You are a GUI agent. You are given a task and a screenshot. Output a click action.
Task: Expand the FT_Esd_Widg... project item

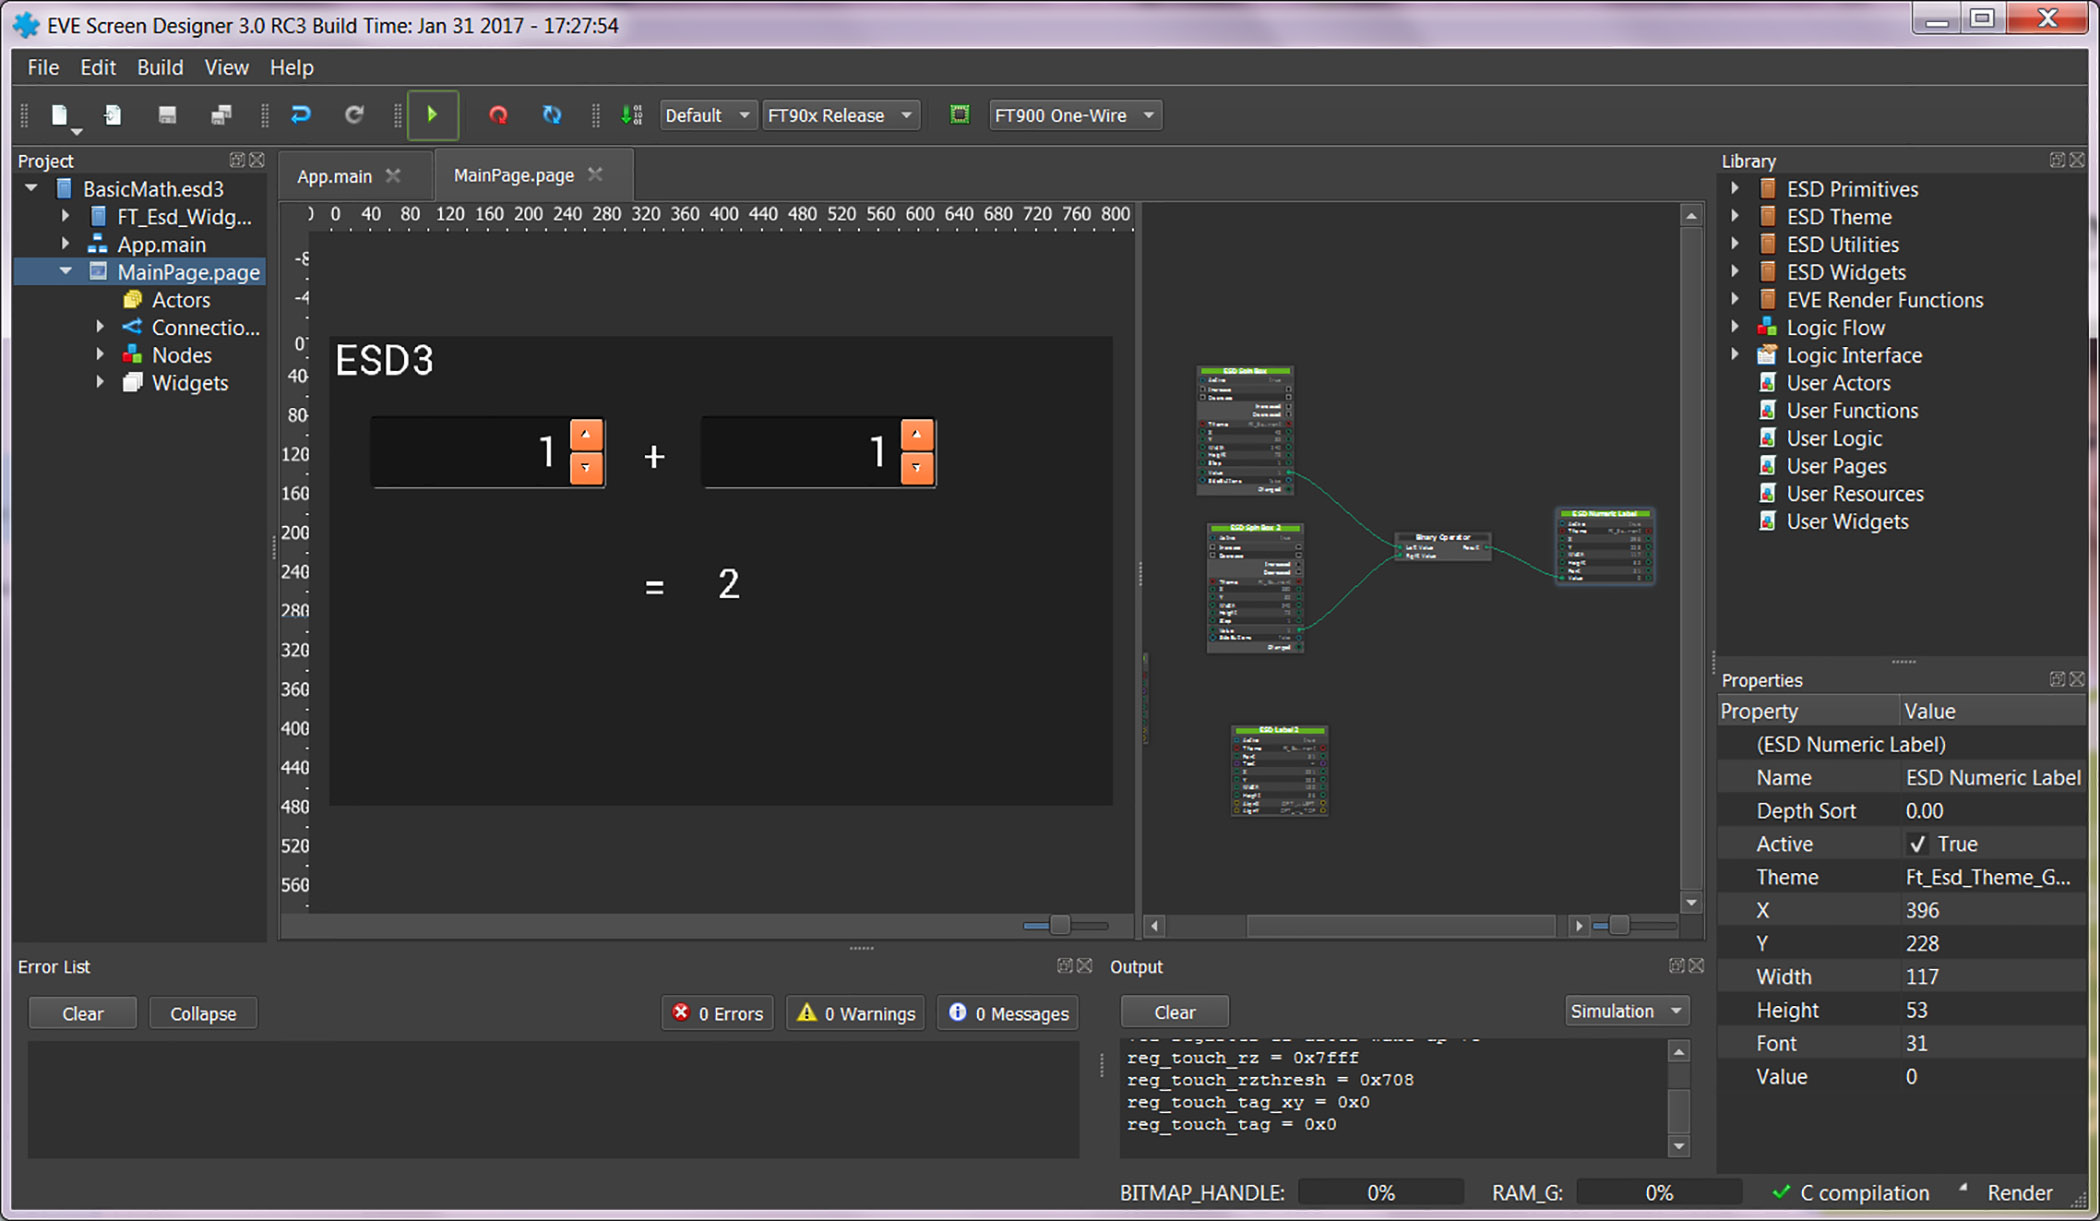point(65,216)
